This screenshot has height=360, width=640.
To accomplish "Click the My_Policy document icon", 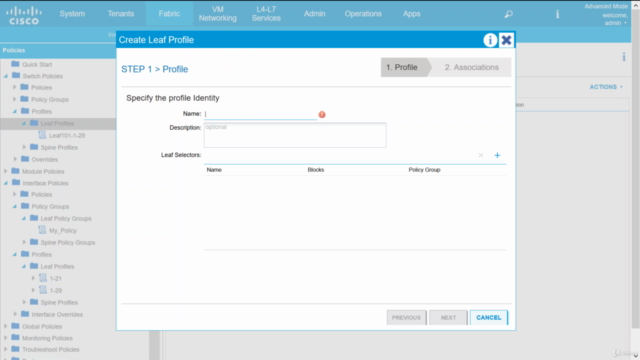I will pyautogui.click(x=42, y=230).
